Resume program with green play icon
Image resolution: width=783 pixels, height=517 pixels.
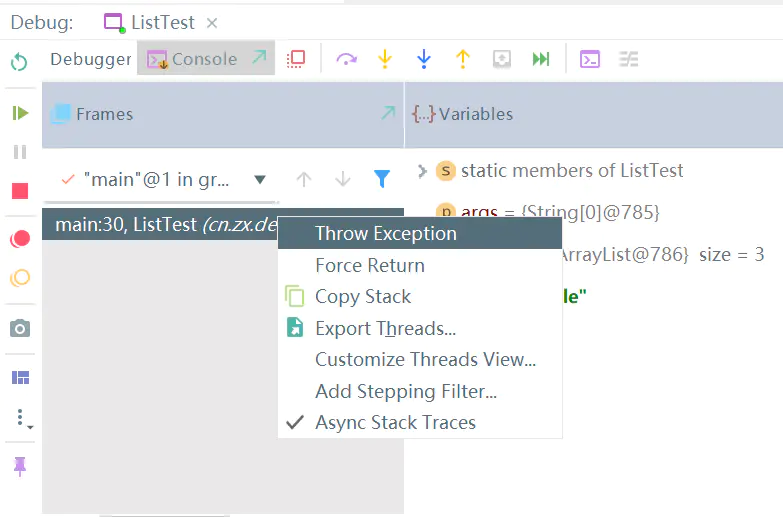tap(20, 113)
